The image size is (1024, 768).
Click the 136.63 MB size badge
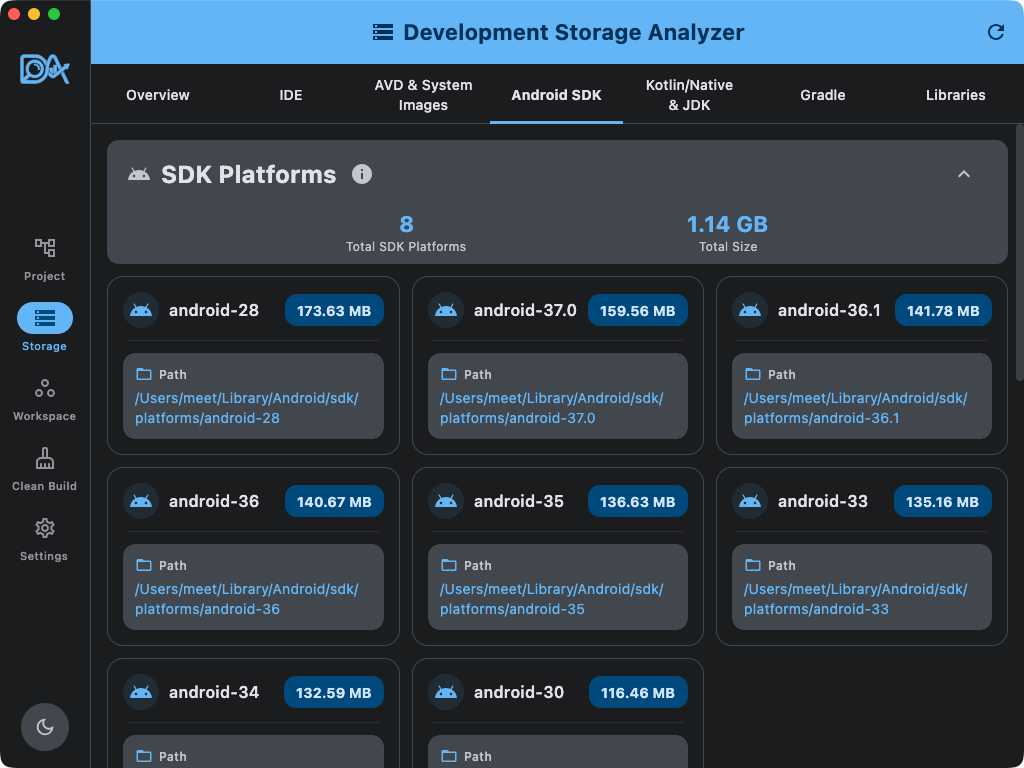[x=638, y=501]
